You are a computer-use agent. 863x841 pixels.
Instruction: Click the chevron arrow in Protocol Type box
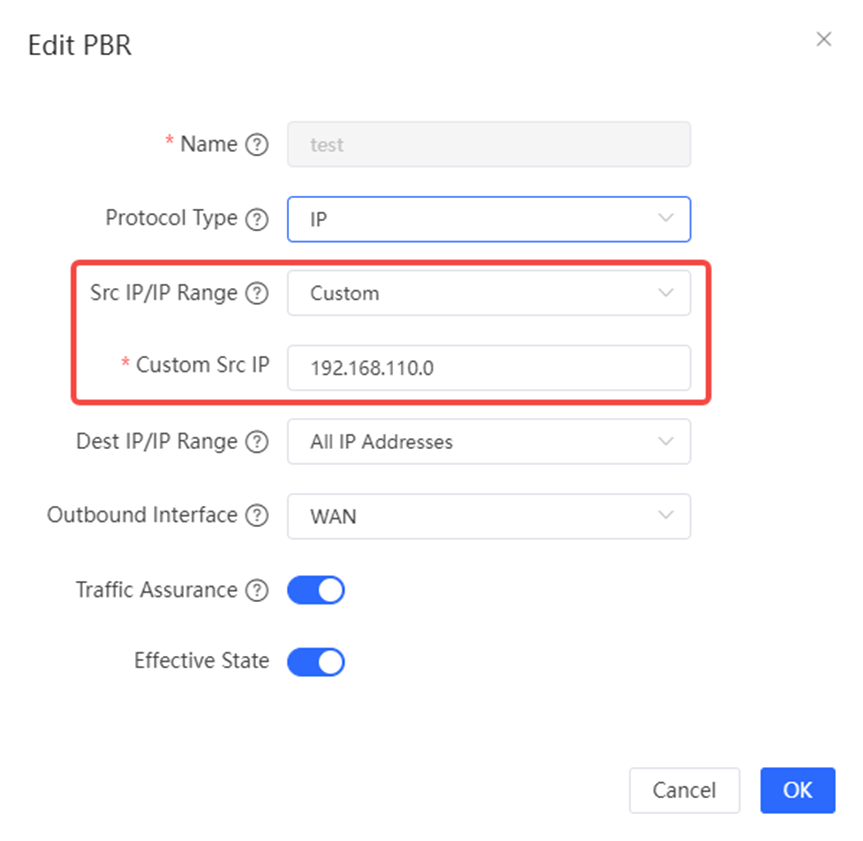666,219
